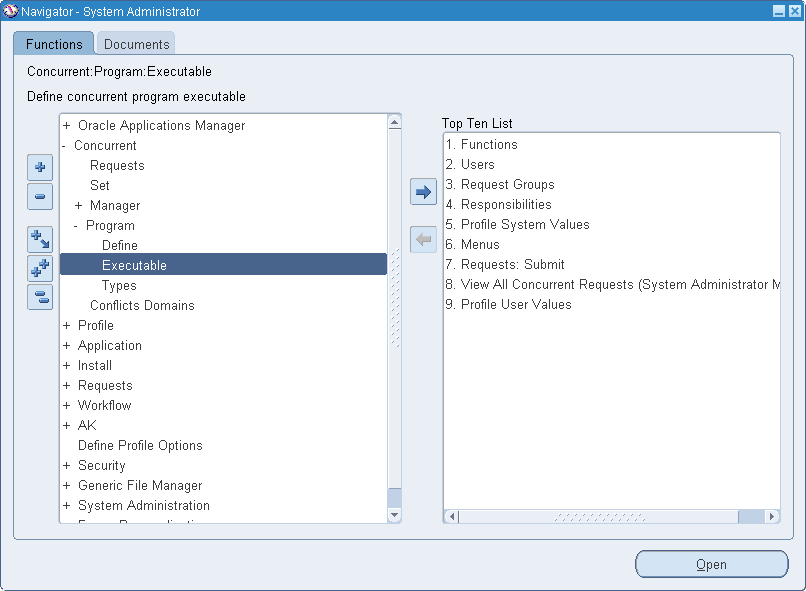Select Types under Program
Screen dimensions: 806x591
click(119, 285)
